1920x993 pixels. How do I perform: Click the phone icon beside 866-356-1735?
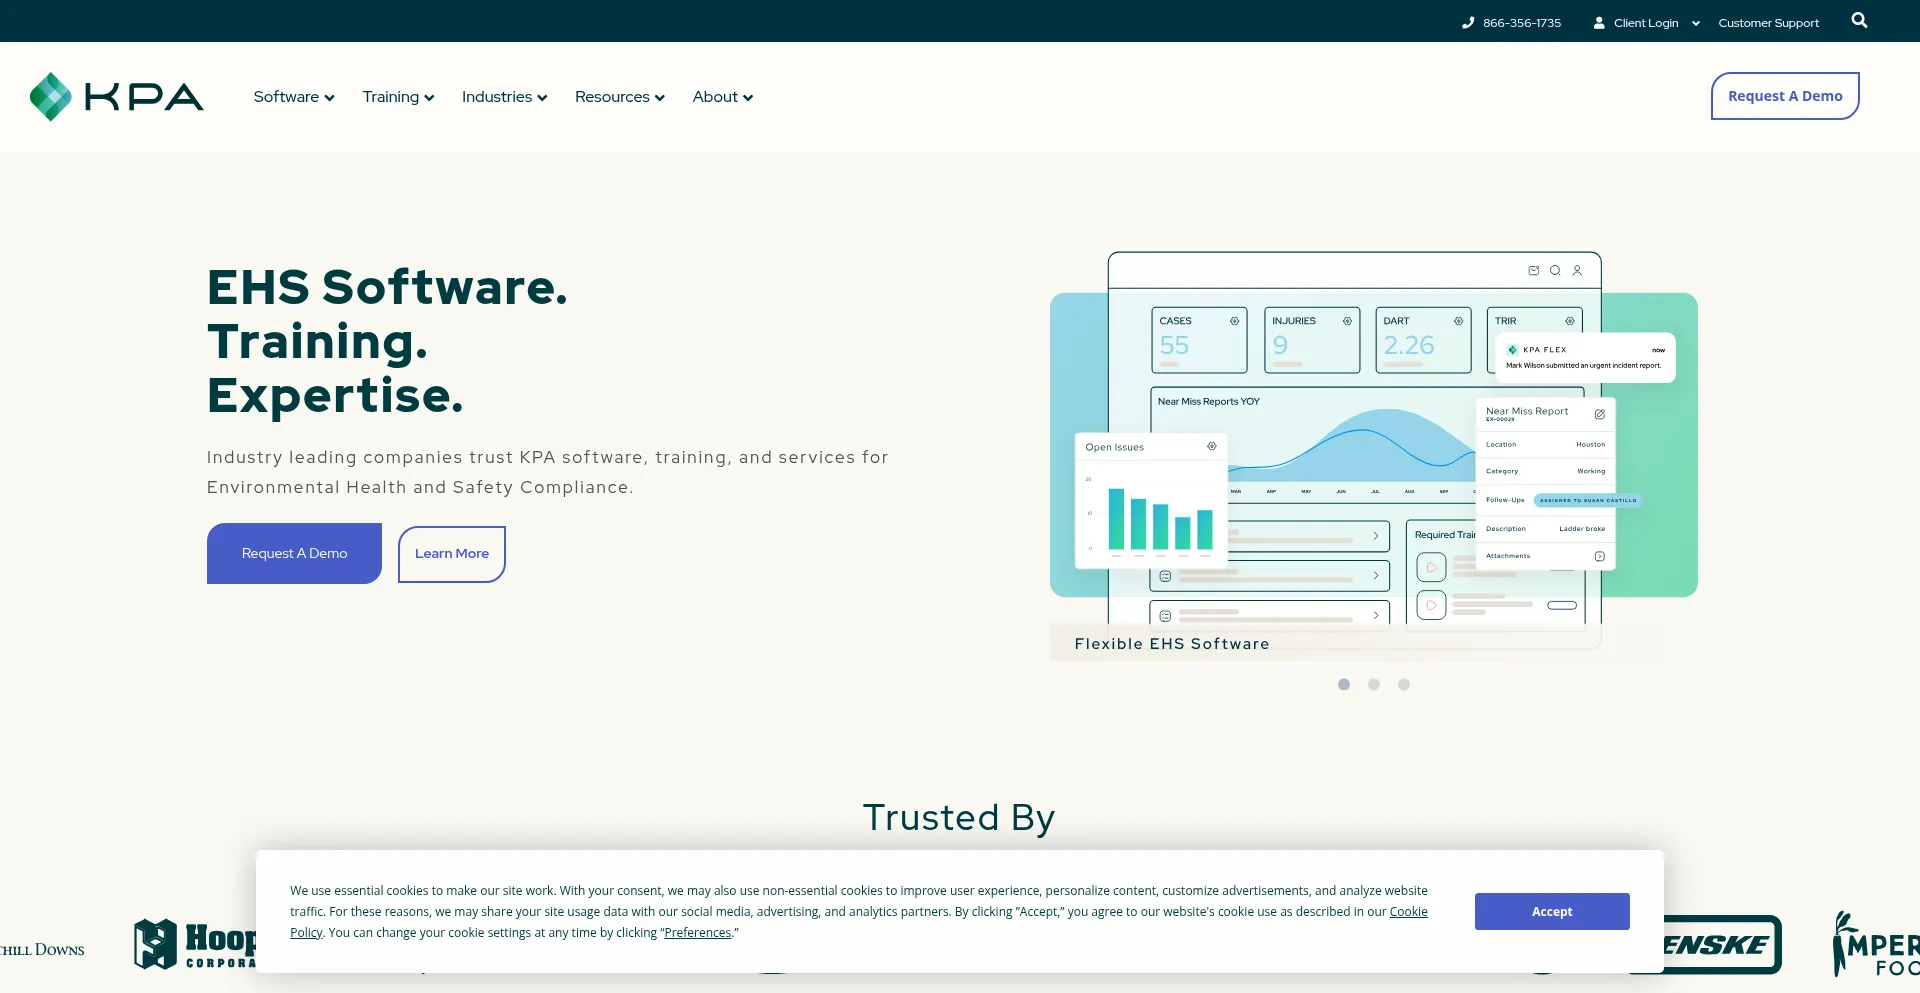1468,22
